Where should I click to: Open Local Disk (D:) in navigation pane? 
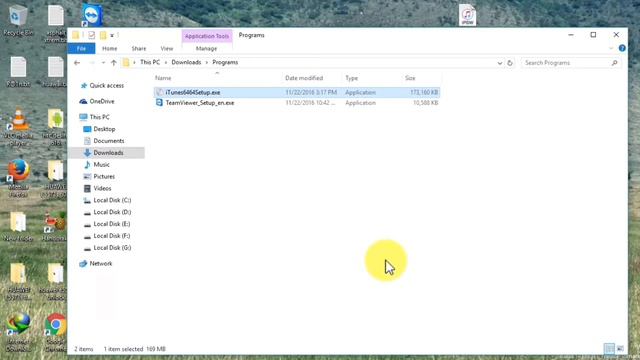(x=112, y=212)
